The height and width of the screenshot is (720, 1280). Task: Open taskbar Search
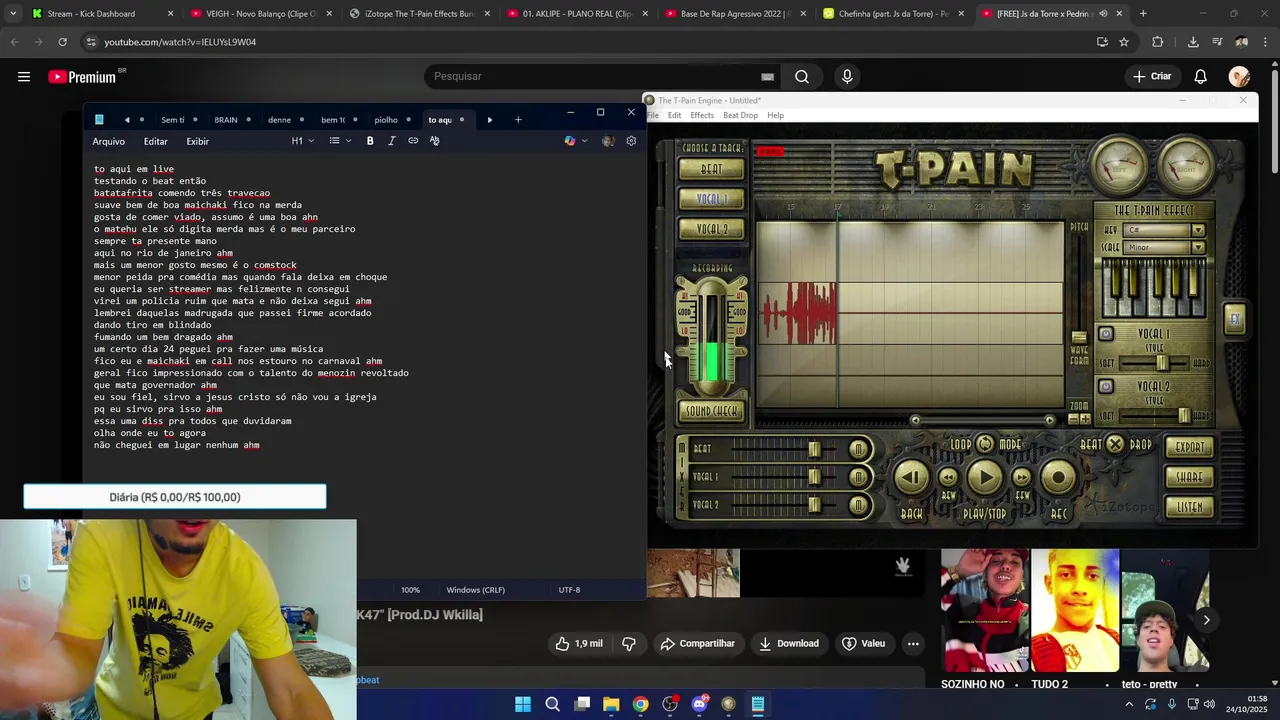pyautogui.click(x=552, y=705)
